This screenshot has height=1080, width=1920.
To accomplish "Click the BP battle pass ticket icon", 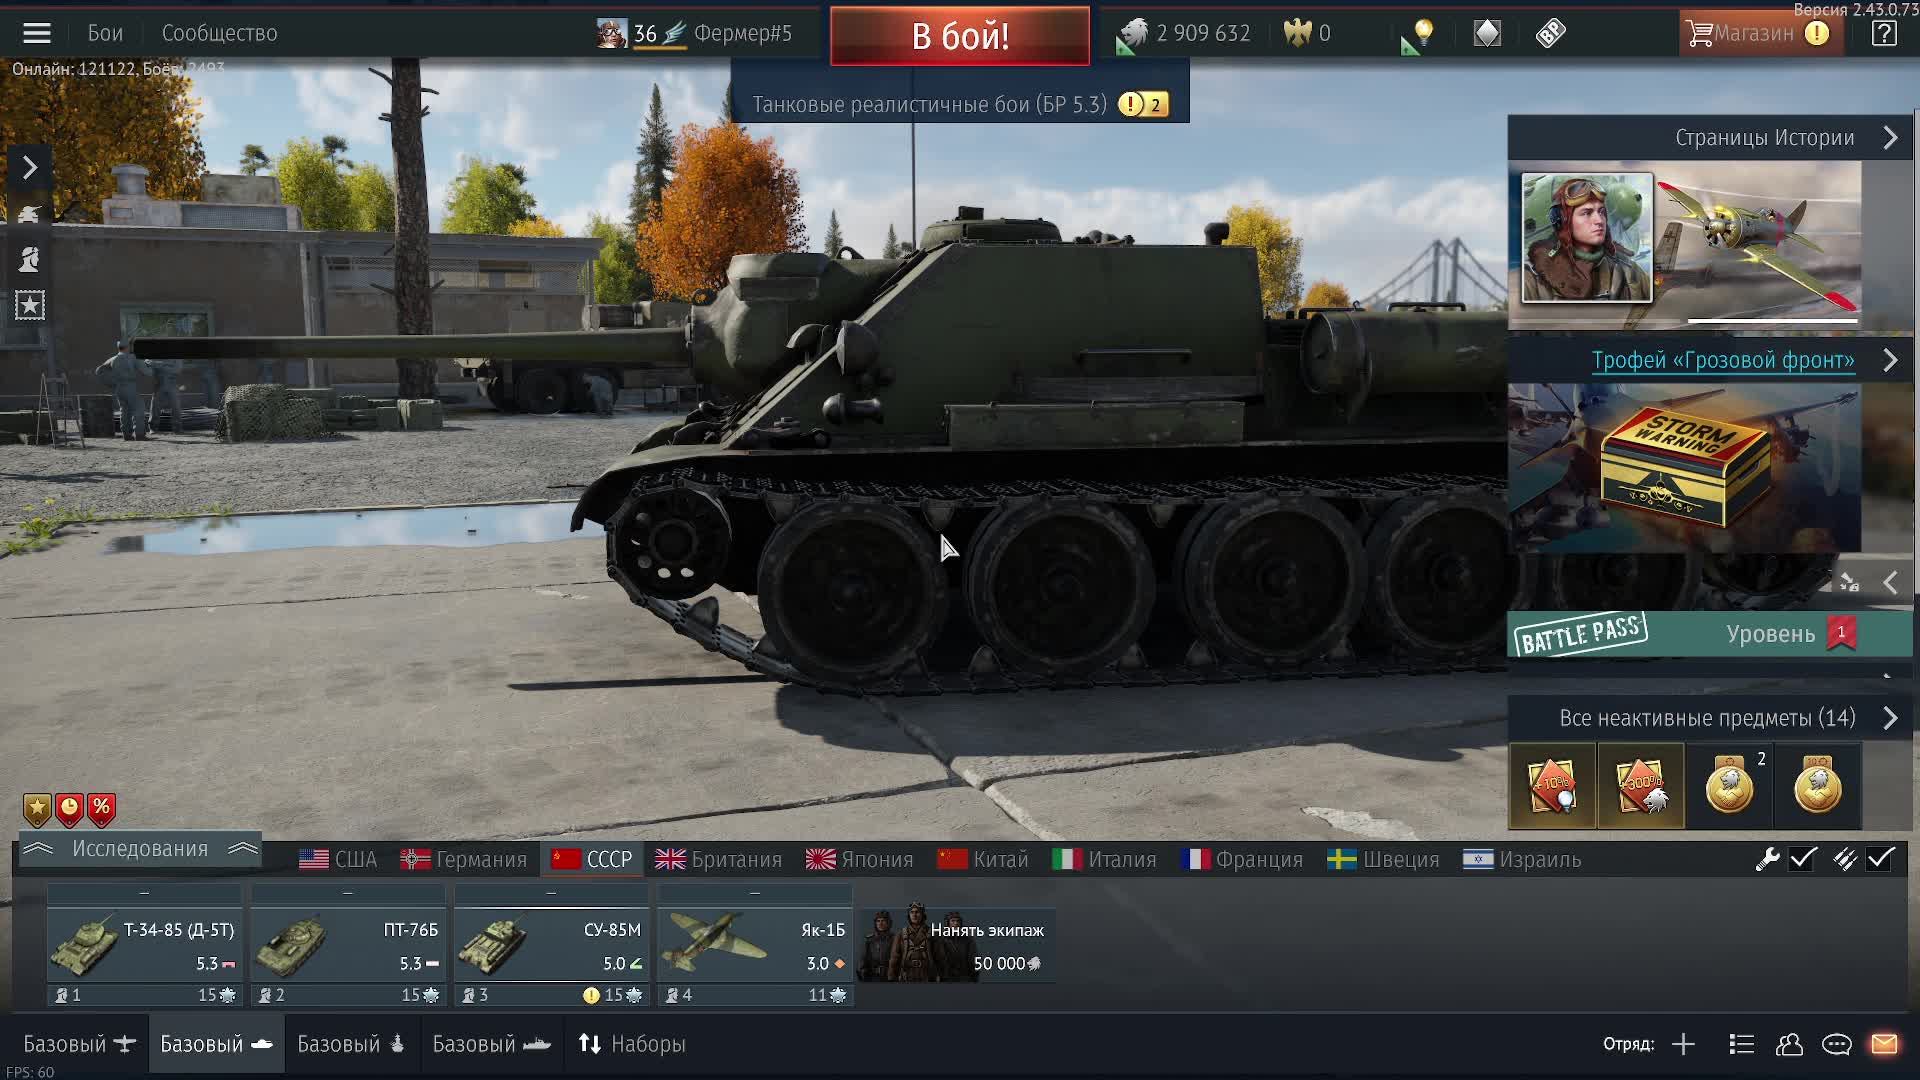I will click(1550, 33).
